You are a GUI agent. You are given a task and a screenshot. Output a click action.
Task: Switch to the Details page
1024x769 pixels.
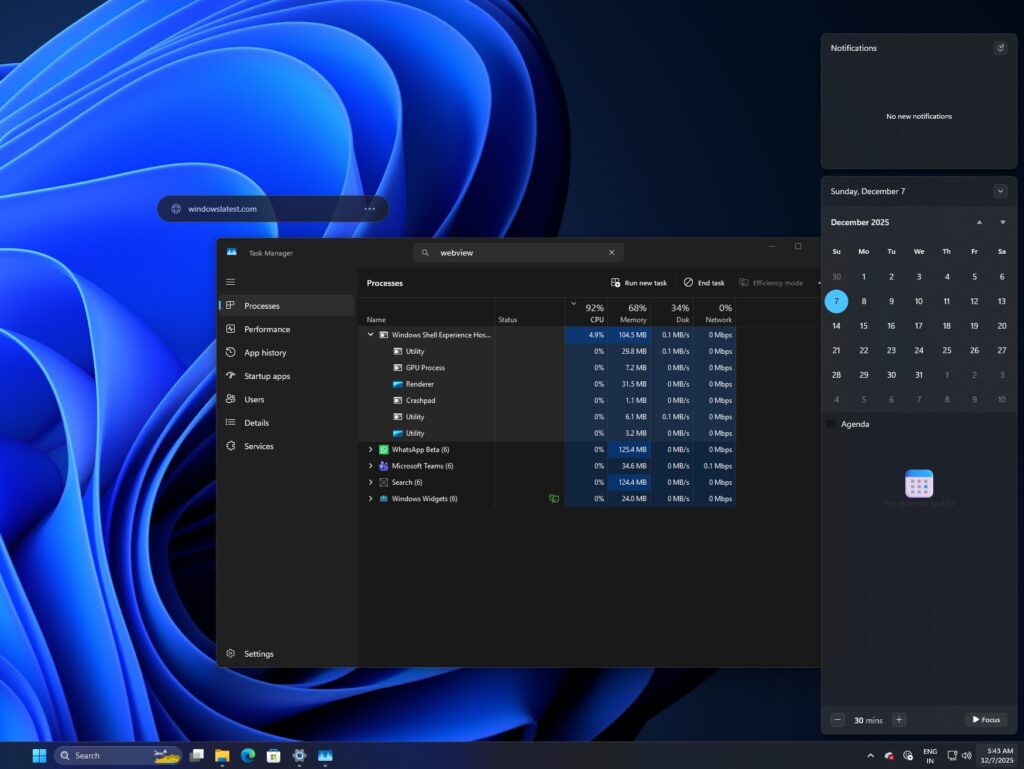click(256, 423)
